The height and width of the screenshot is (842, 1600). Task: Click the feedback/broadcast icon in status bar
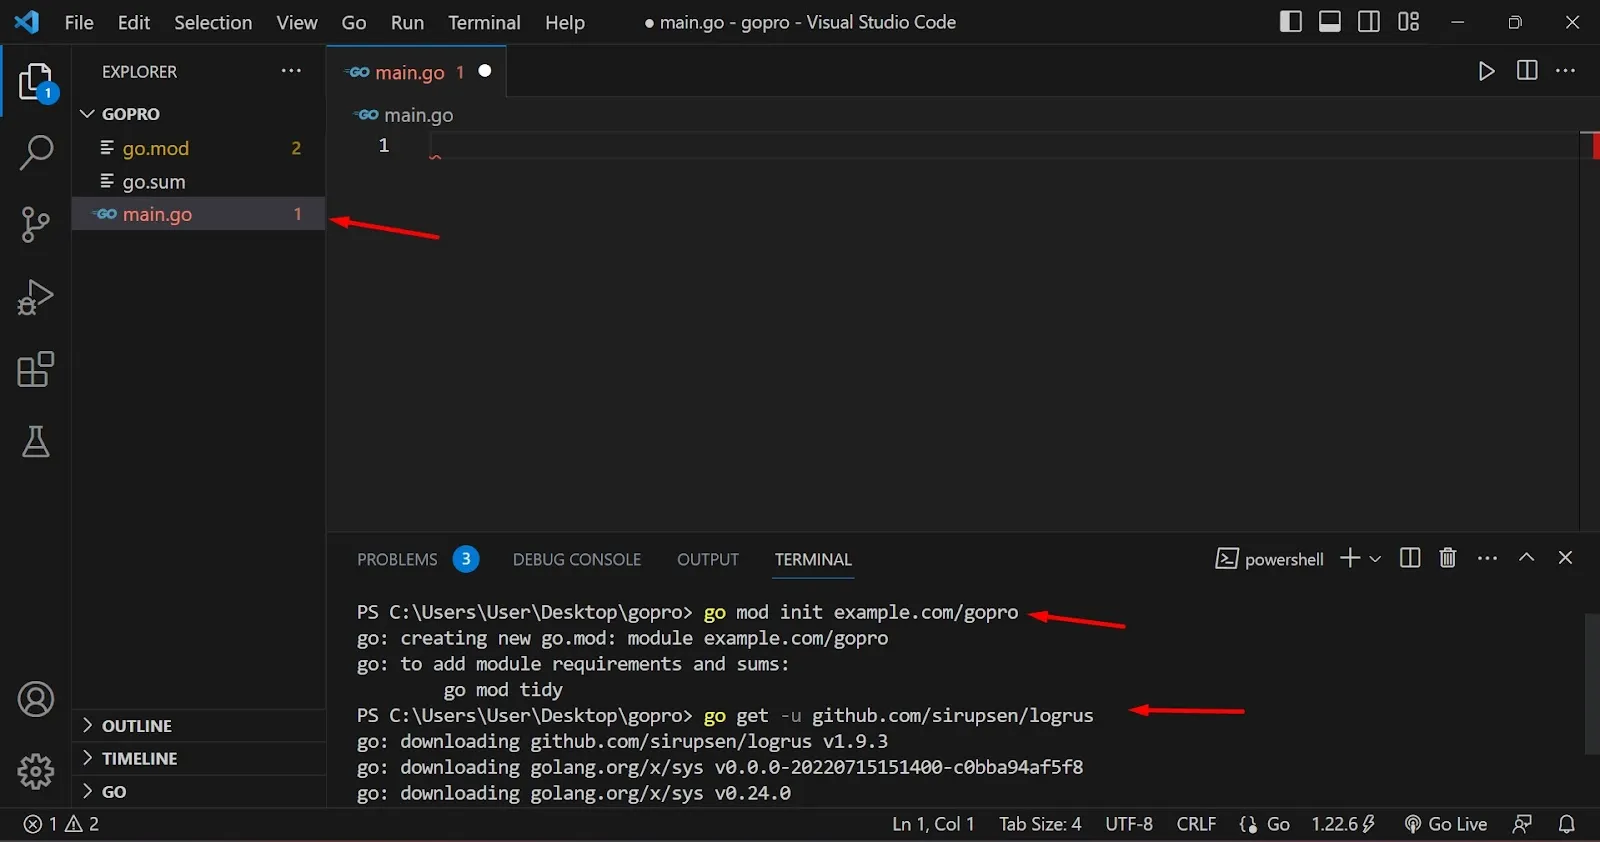(1522, 824)
